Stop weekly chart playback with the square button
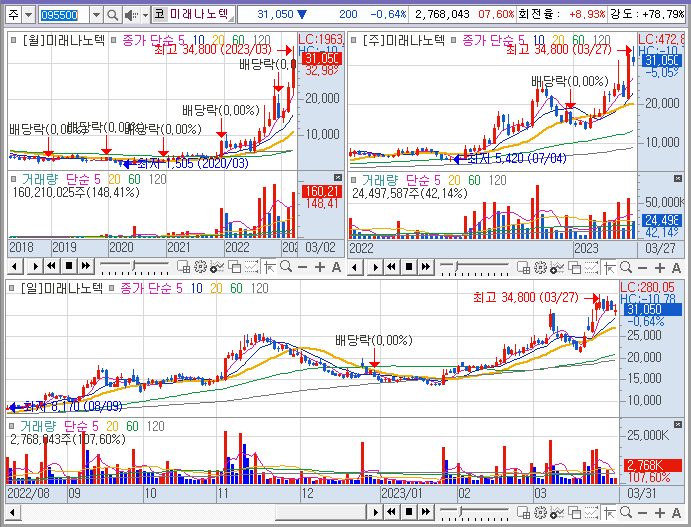Image resolution: width=691 pixels, height=527 pixels. (x=409, y=267)
